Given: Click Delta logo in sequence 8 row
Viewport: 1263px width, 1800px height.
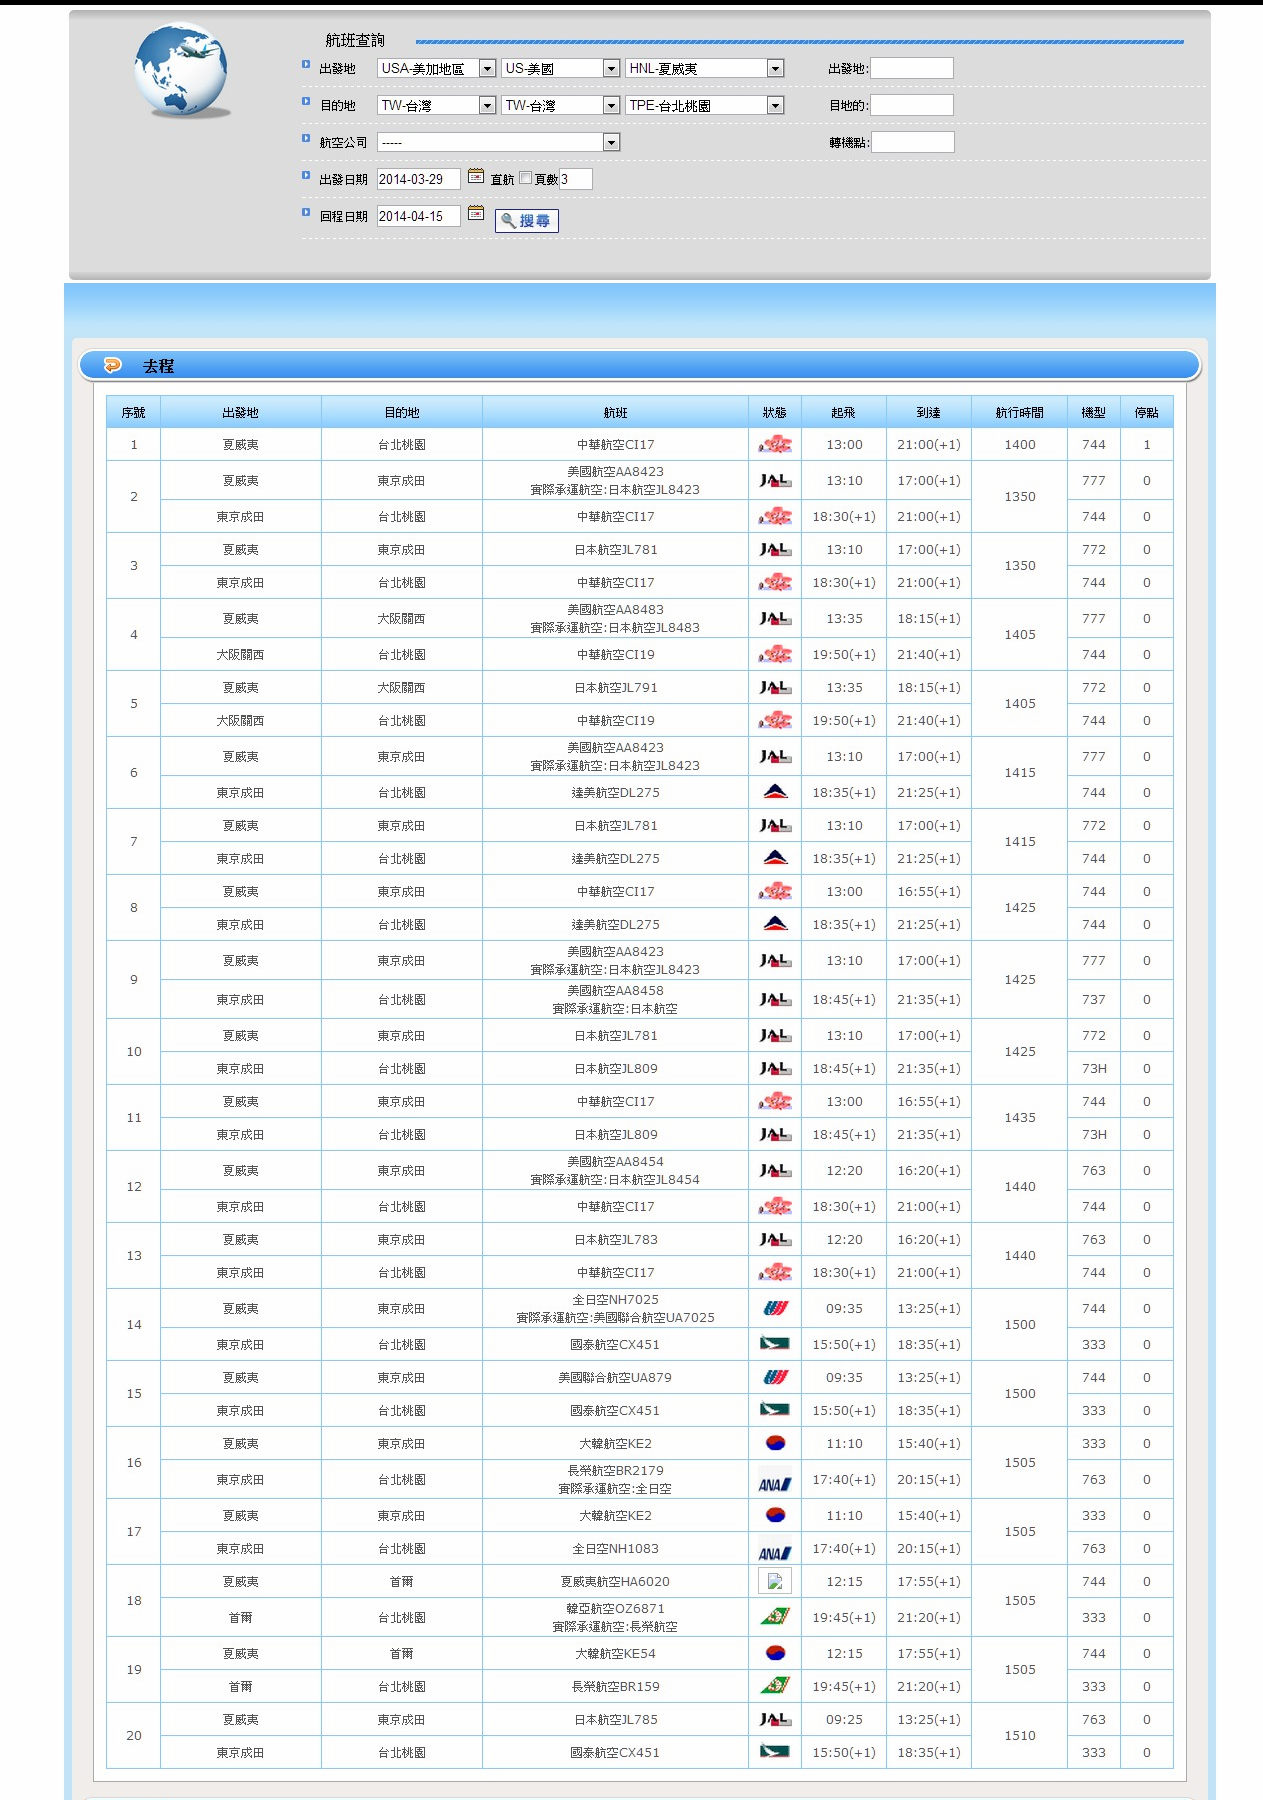Looking at the screenshot, I should [775, 925].
